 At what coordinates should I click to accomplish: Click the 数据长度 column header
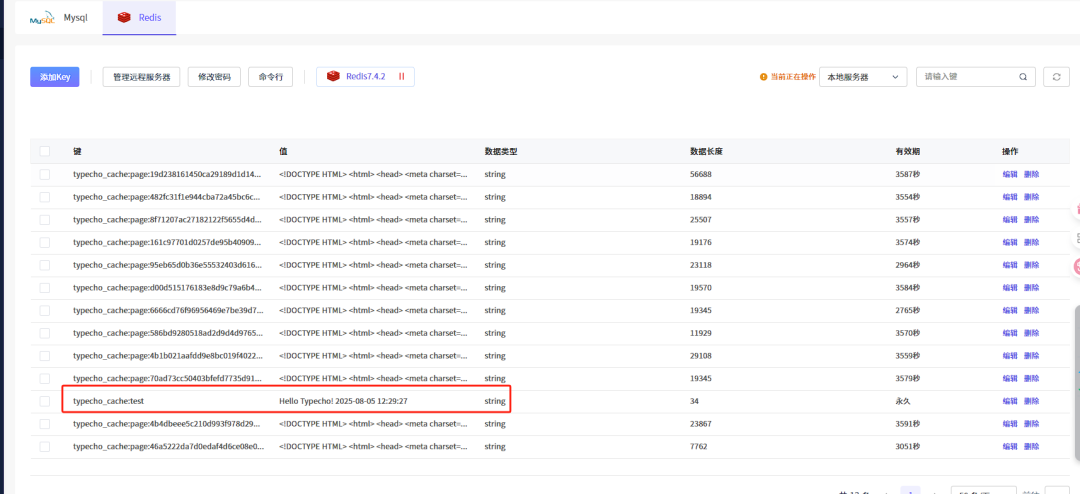pyautogui.click(x=706, y=151)
